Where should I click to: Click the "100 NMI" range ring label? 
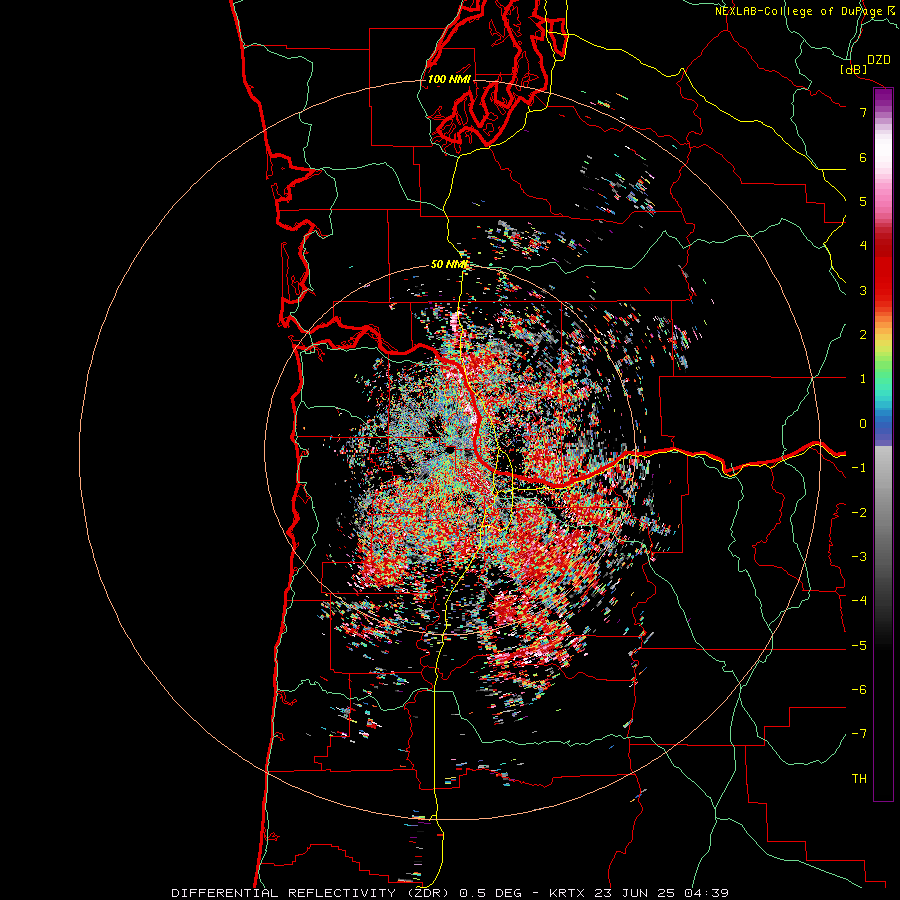pos(449,79)
